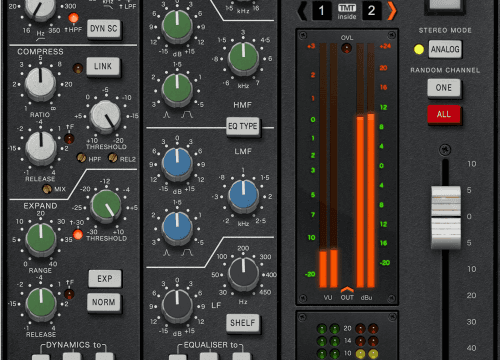Click the blue LMF kHz frequency knob
500x360 pixels.
click(243, 196)
